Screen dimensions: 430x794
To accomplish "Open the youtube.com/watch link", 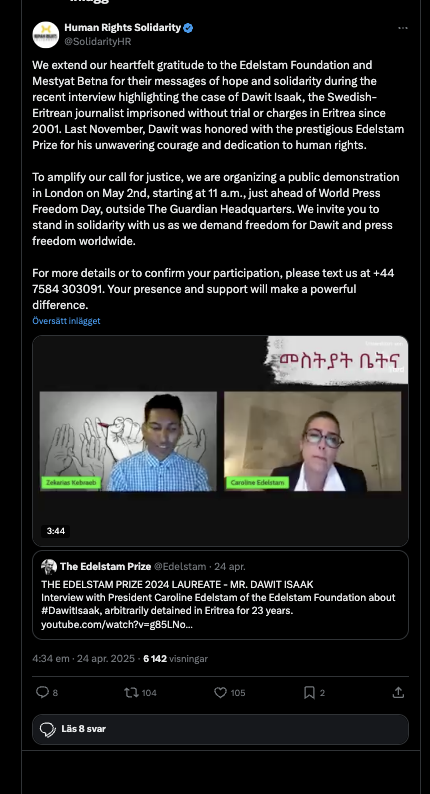I will click(x=116, y=624).
